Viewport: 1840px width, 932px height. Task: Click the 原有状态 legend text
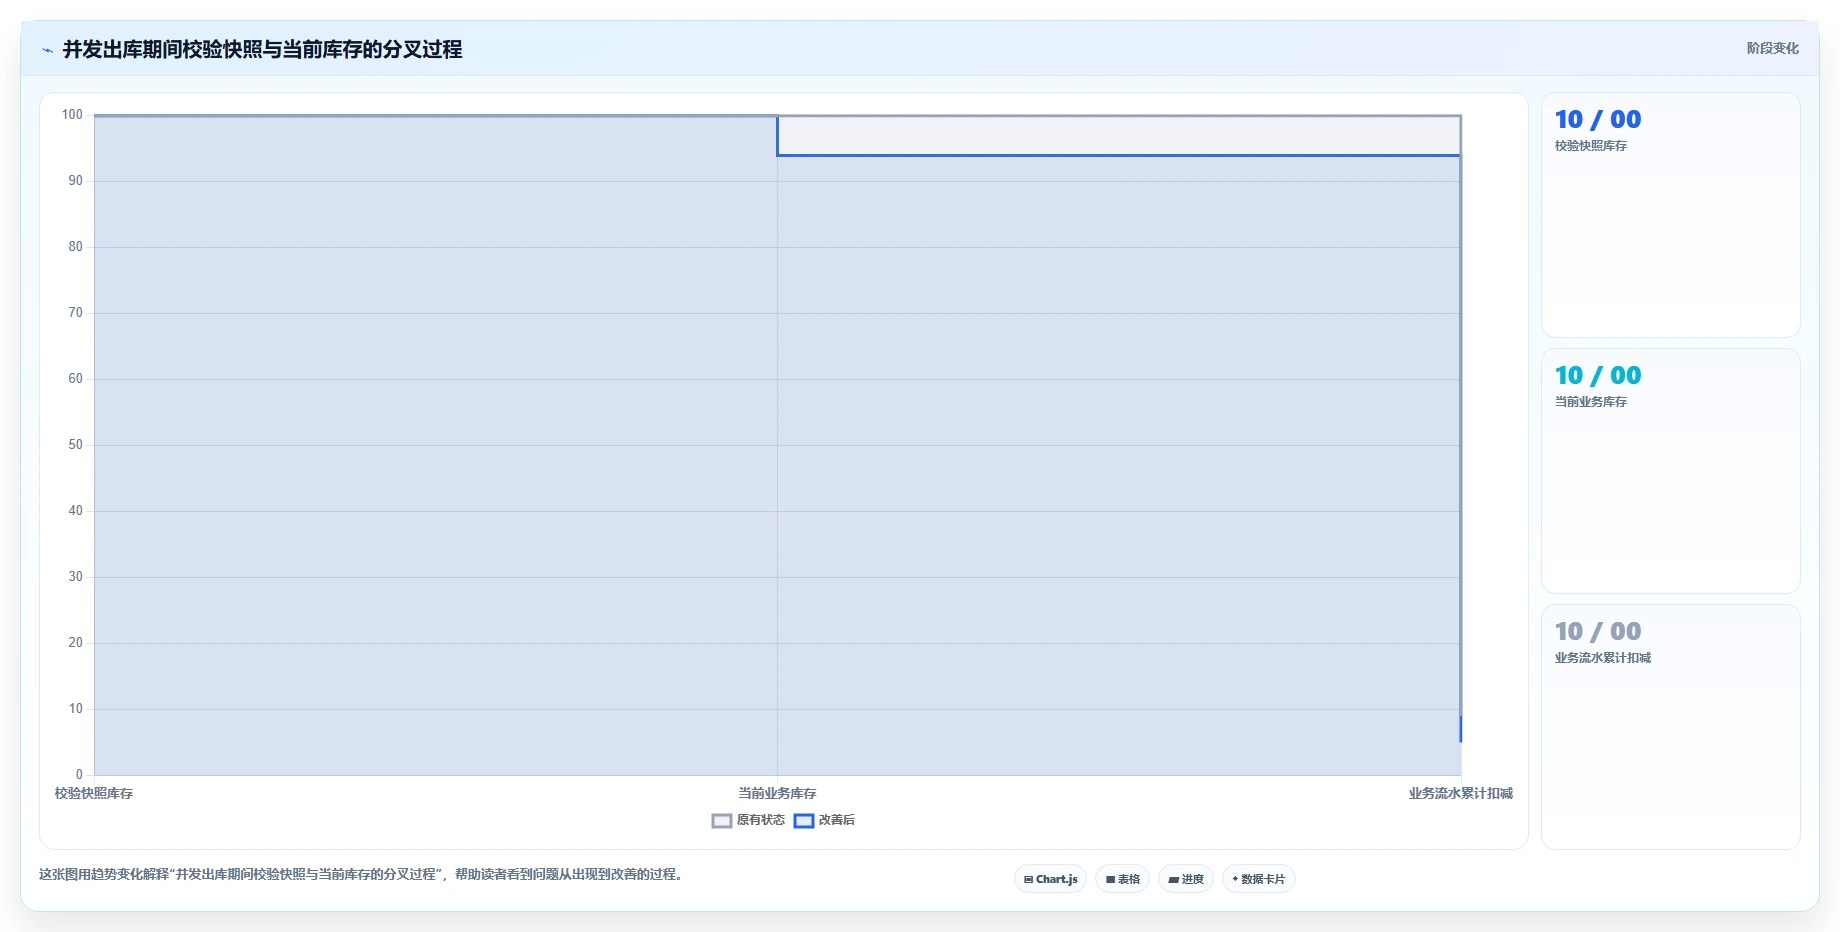(x=761, y=820)
